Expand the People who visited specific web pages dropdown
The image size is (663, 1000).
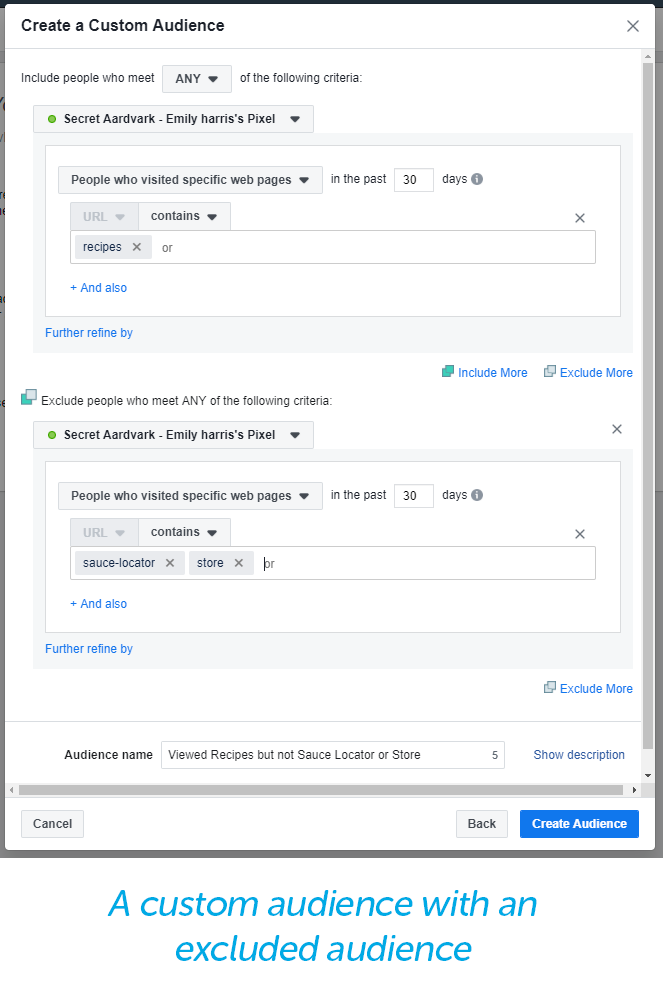pos(190,179)
